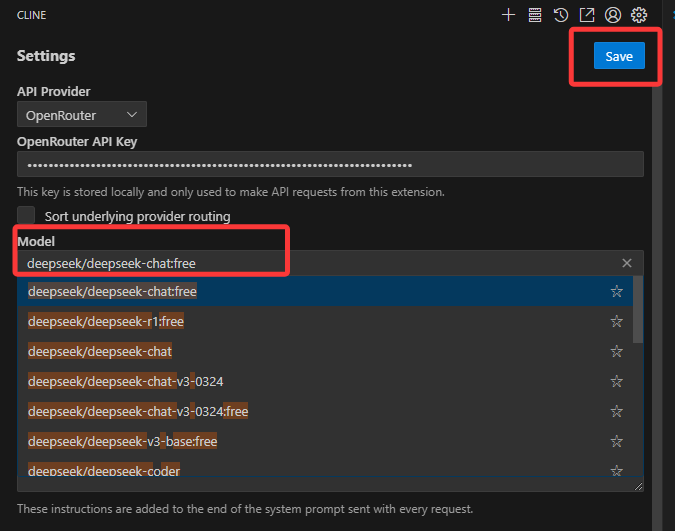Click the Save button

coord(619,56)
